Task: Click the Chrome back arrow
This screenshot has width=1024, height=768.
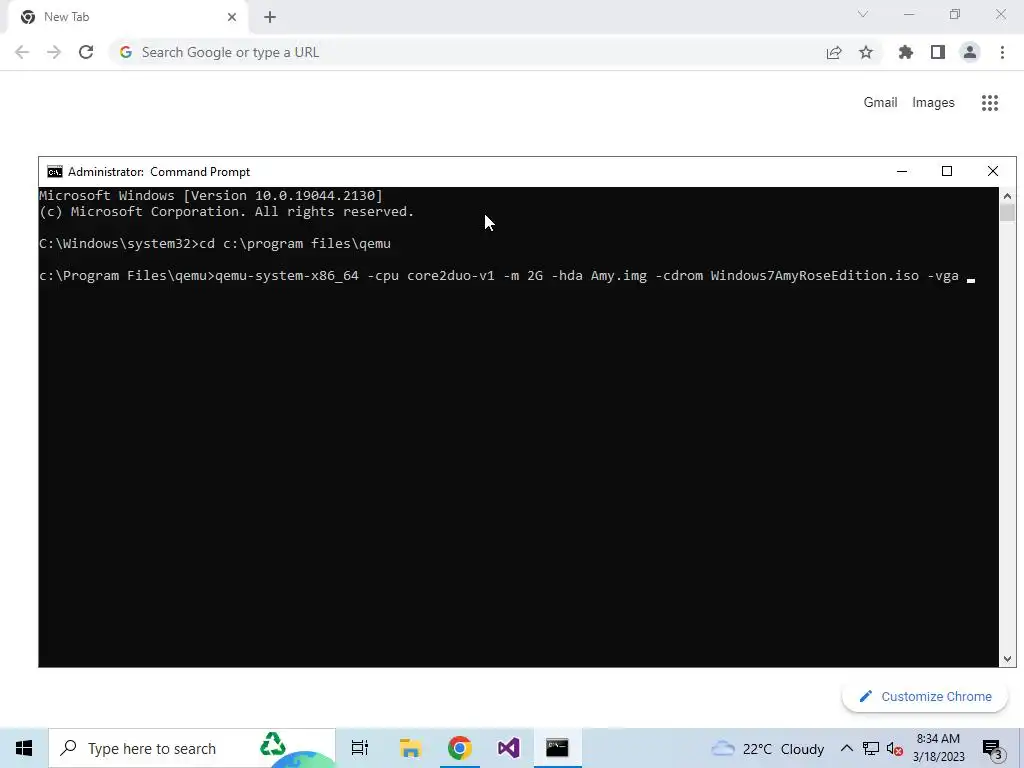Action: tap(22, 52)
